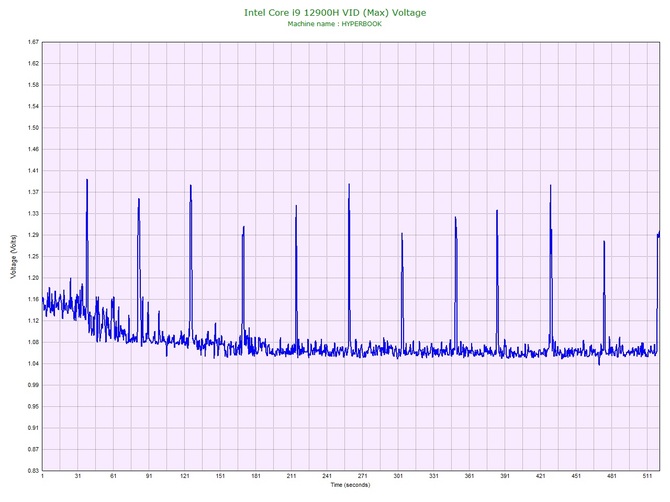Click the lowest voltage dip between 451 and 481 seconds
Viewport: 670px width, 502px height.
[x=599, y=364]
